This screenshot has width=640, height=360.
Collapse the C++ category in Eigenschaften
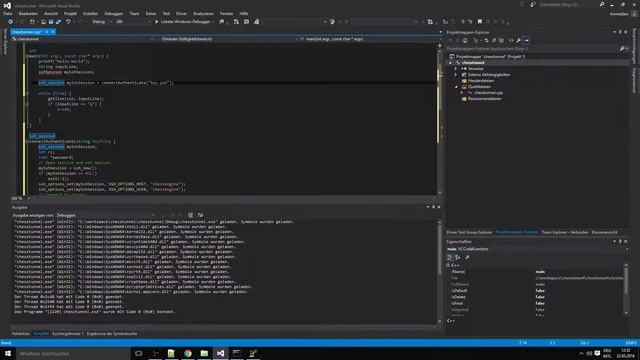click(448, 265)
